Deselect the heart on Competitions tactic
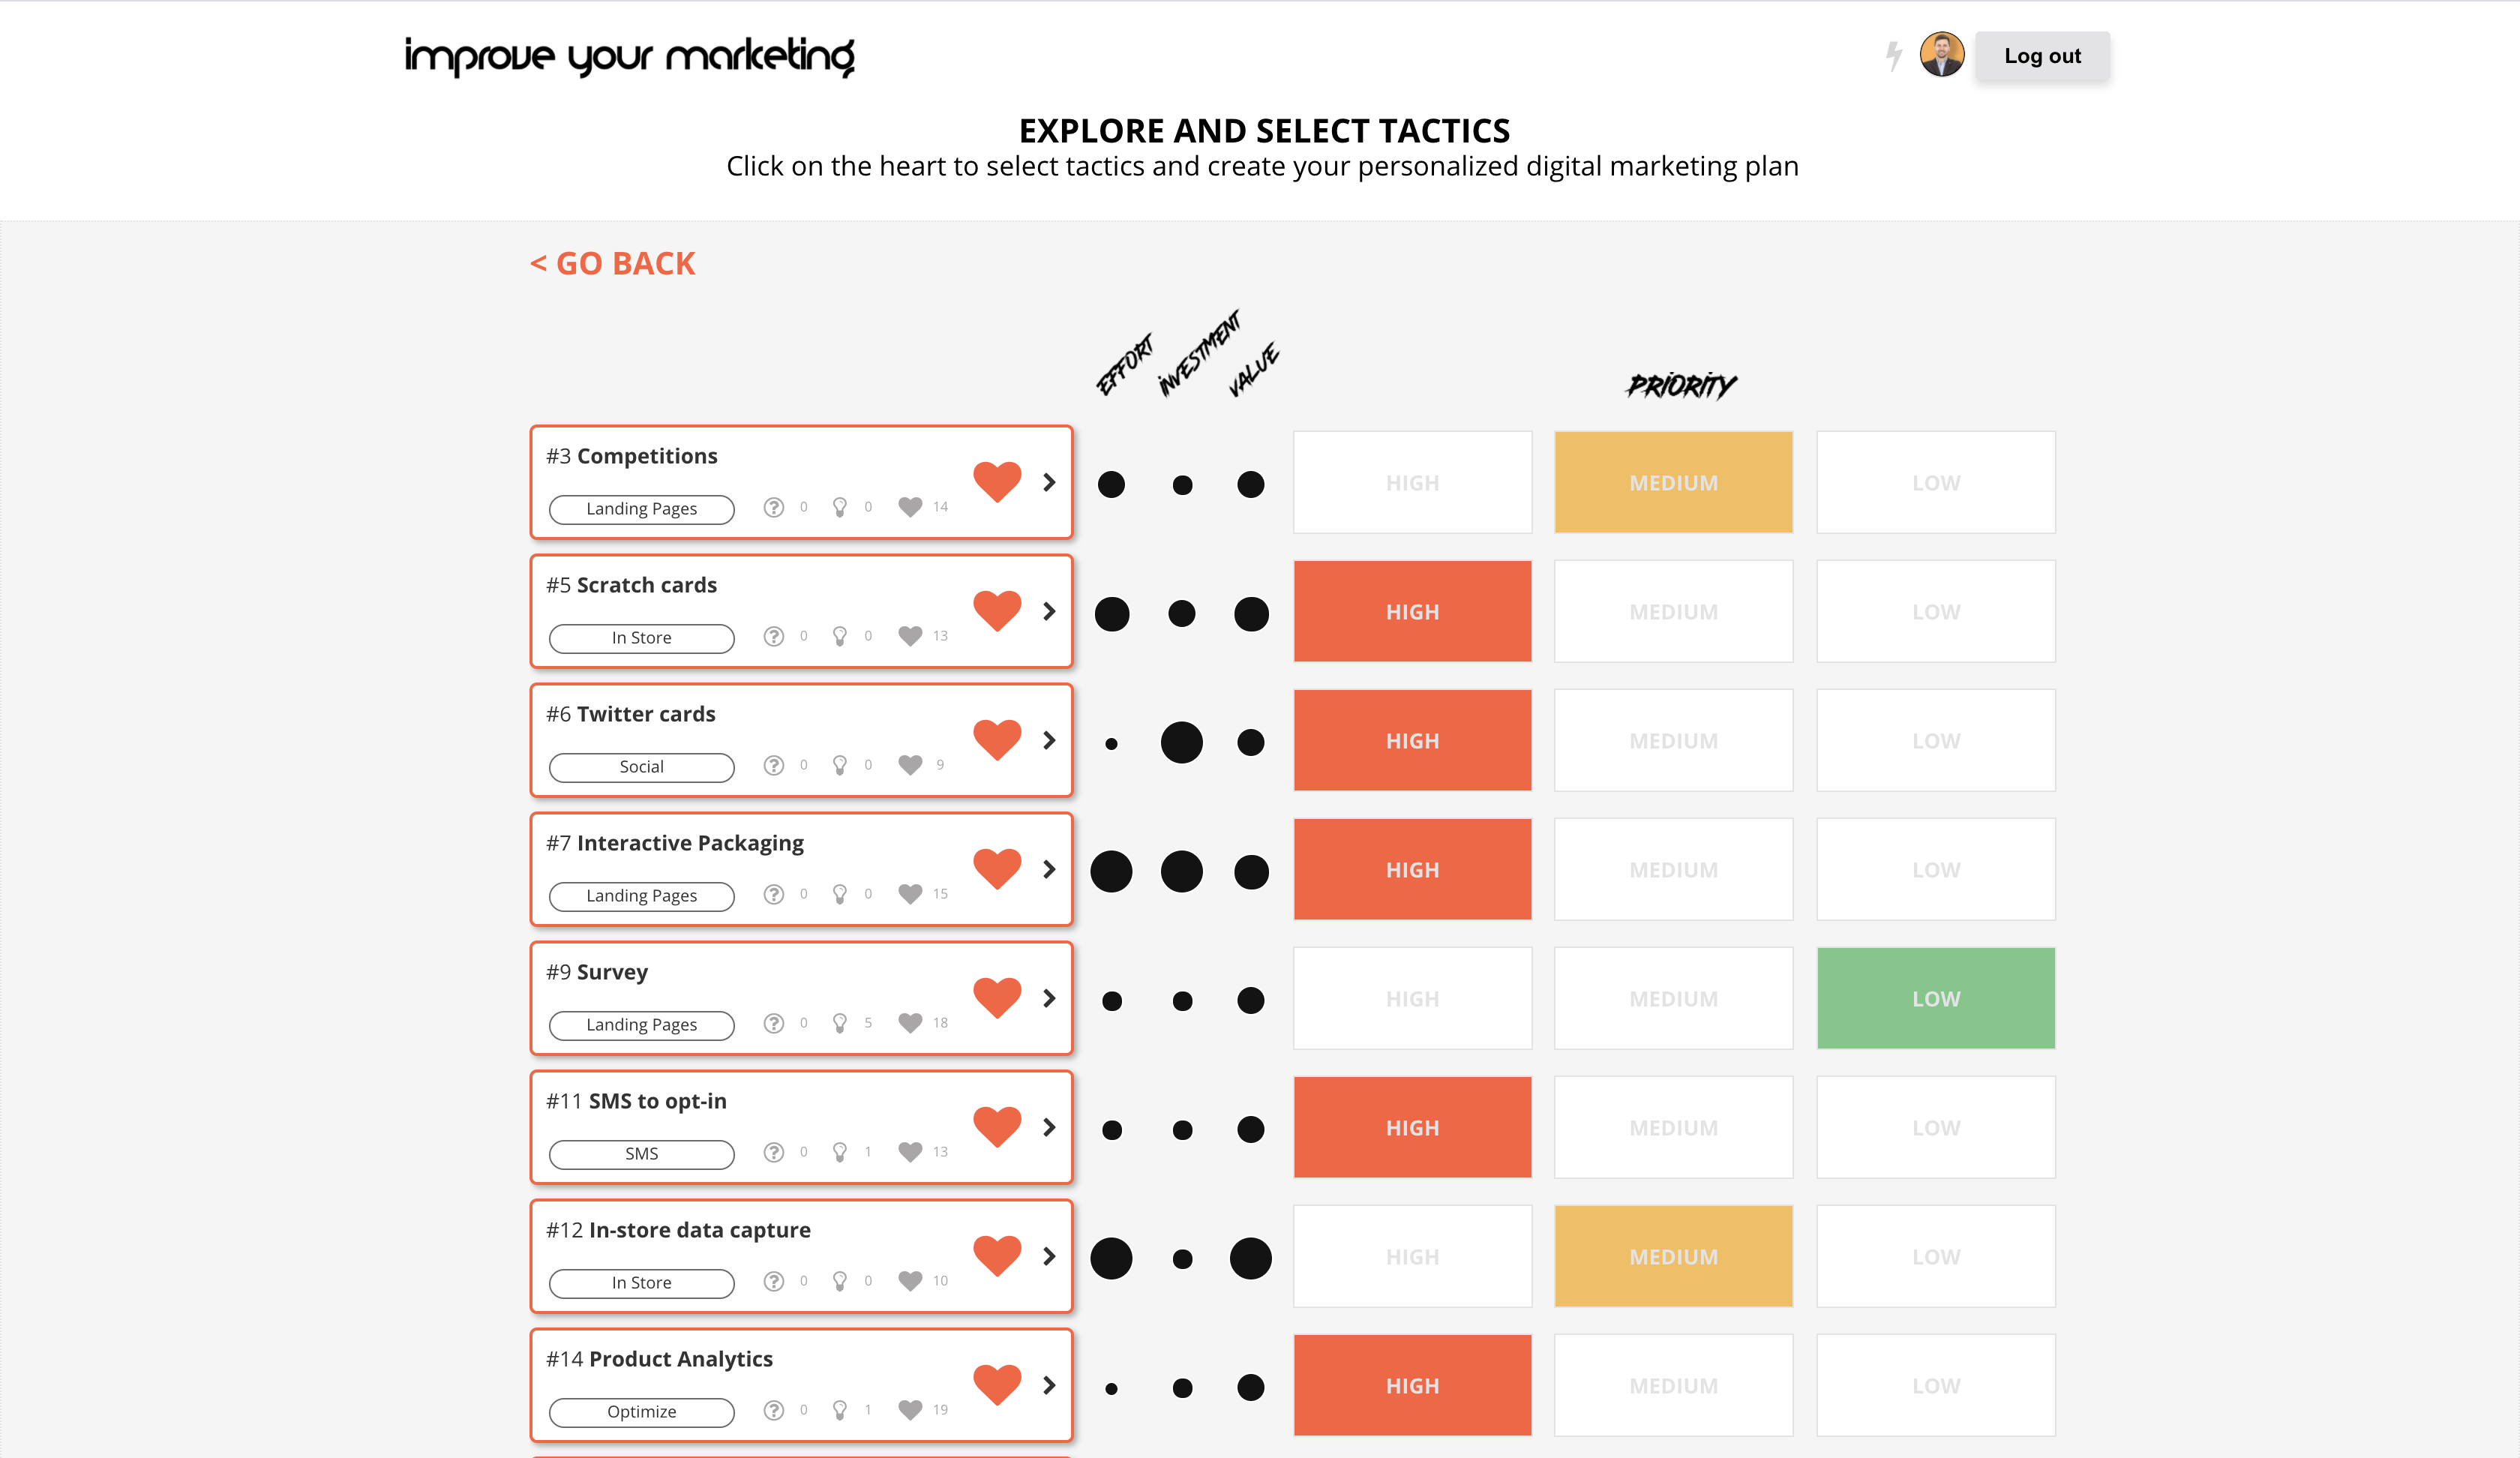Image resolution: width=2520 pixels, height=1458 pixels. [996, 481]
